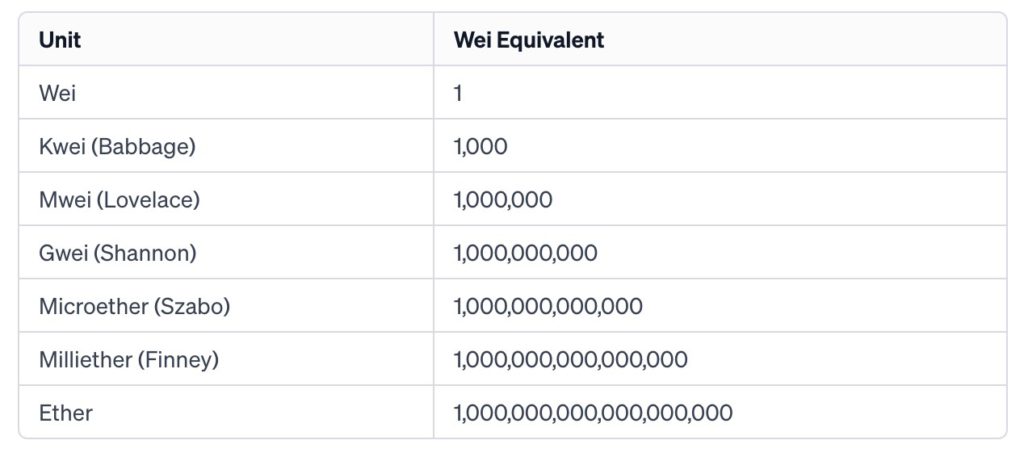Select the 1,000,000 value cell
1024x457 pixels.
[x=503, y=199]
